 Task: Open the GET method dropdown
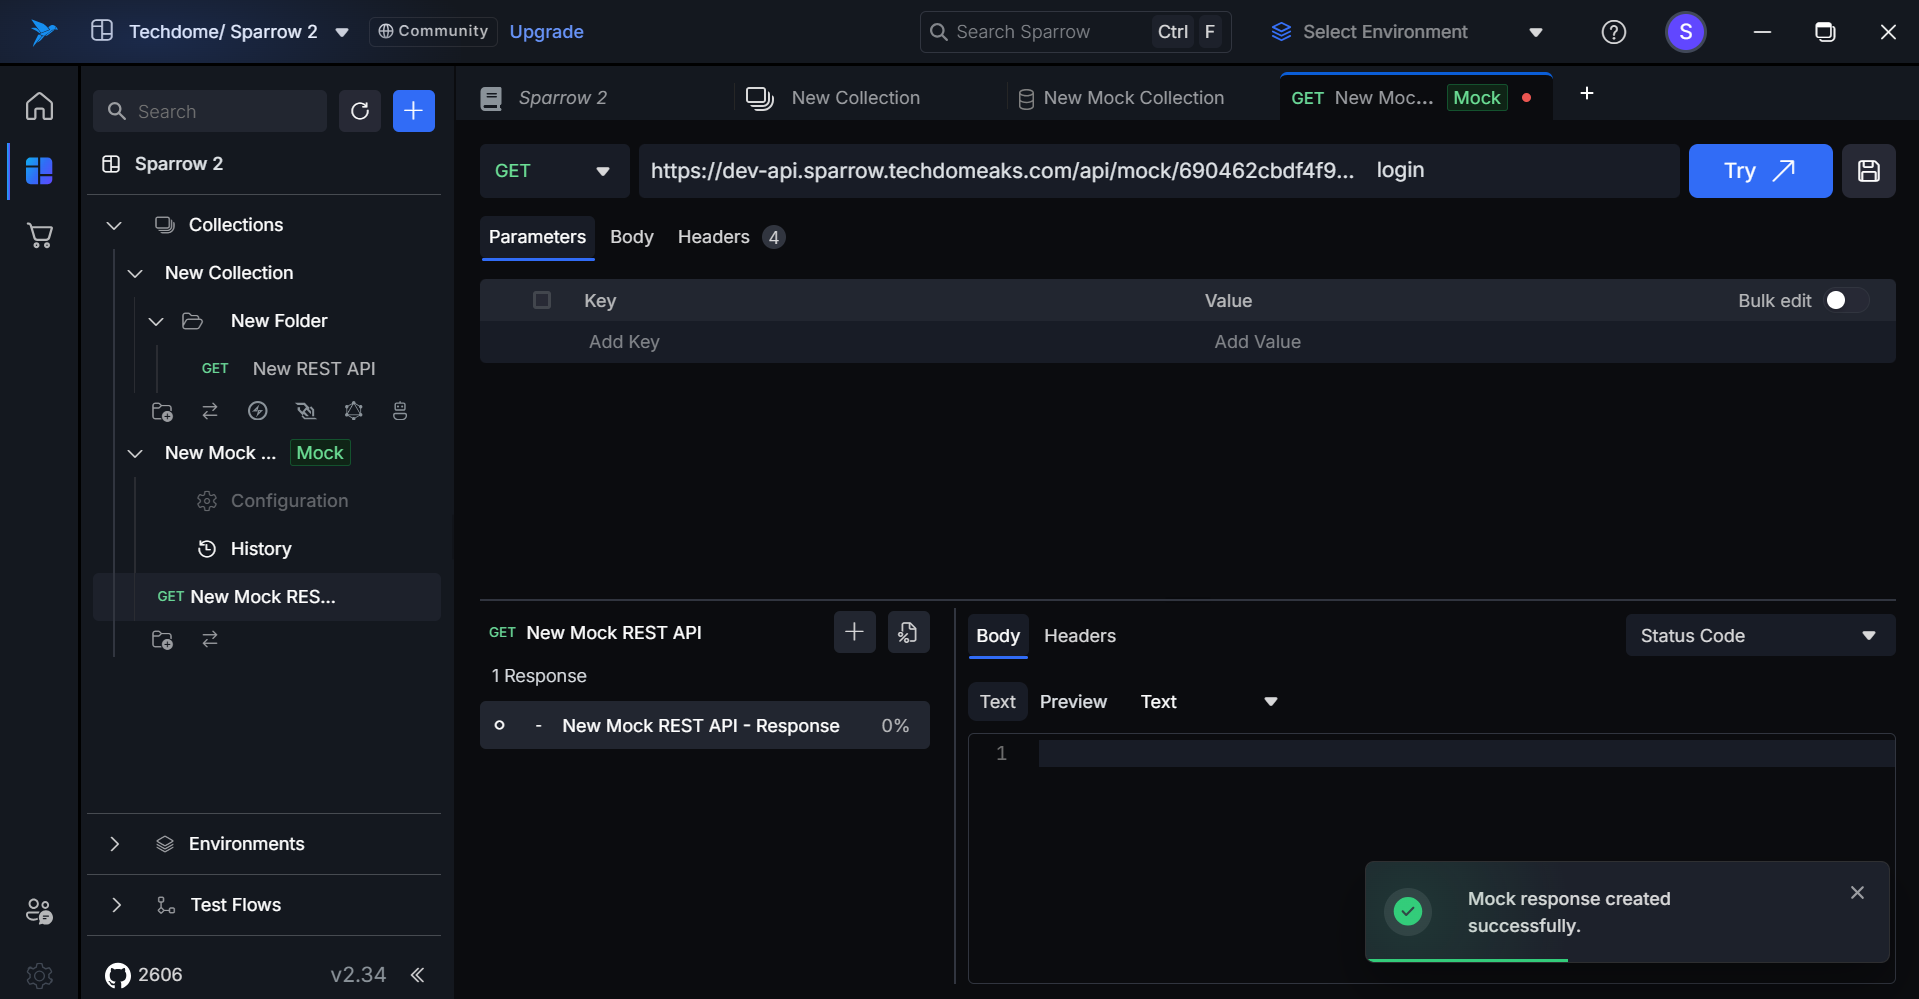[x=553, y=171]
